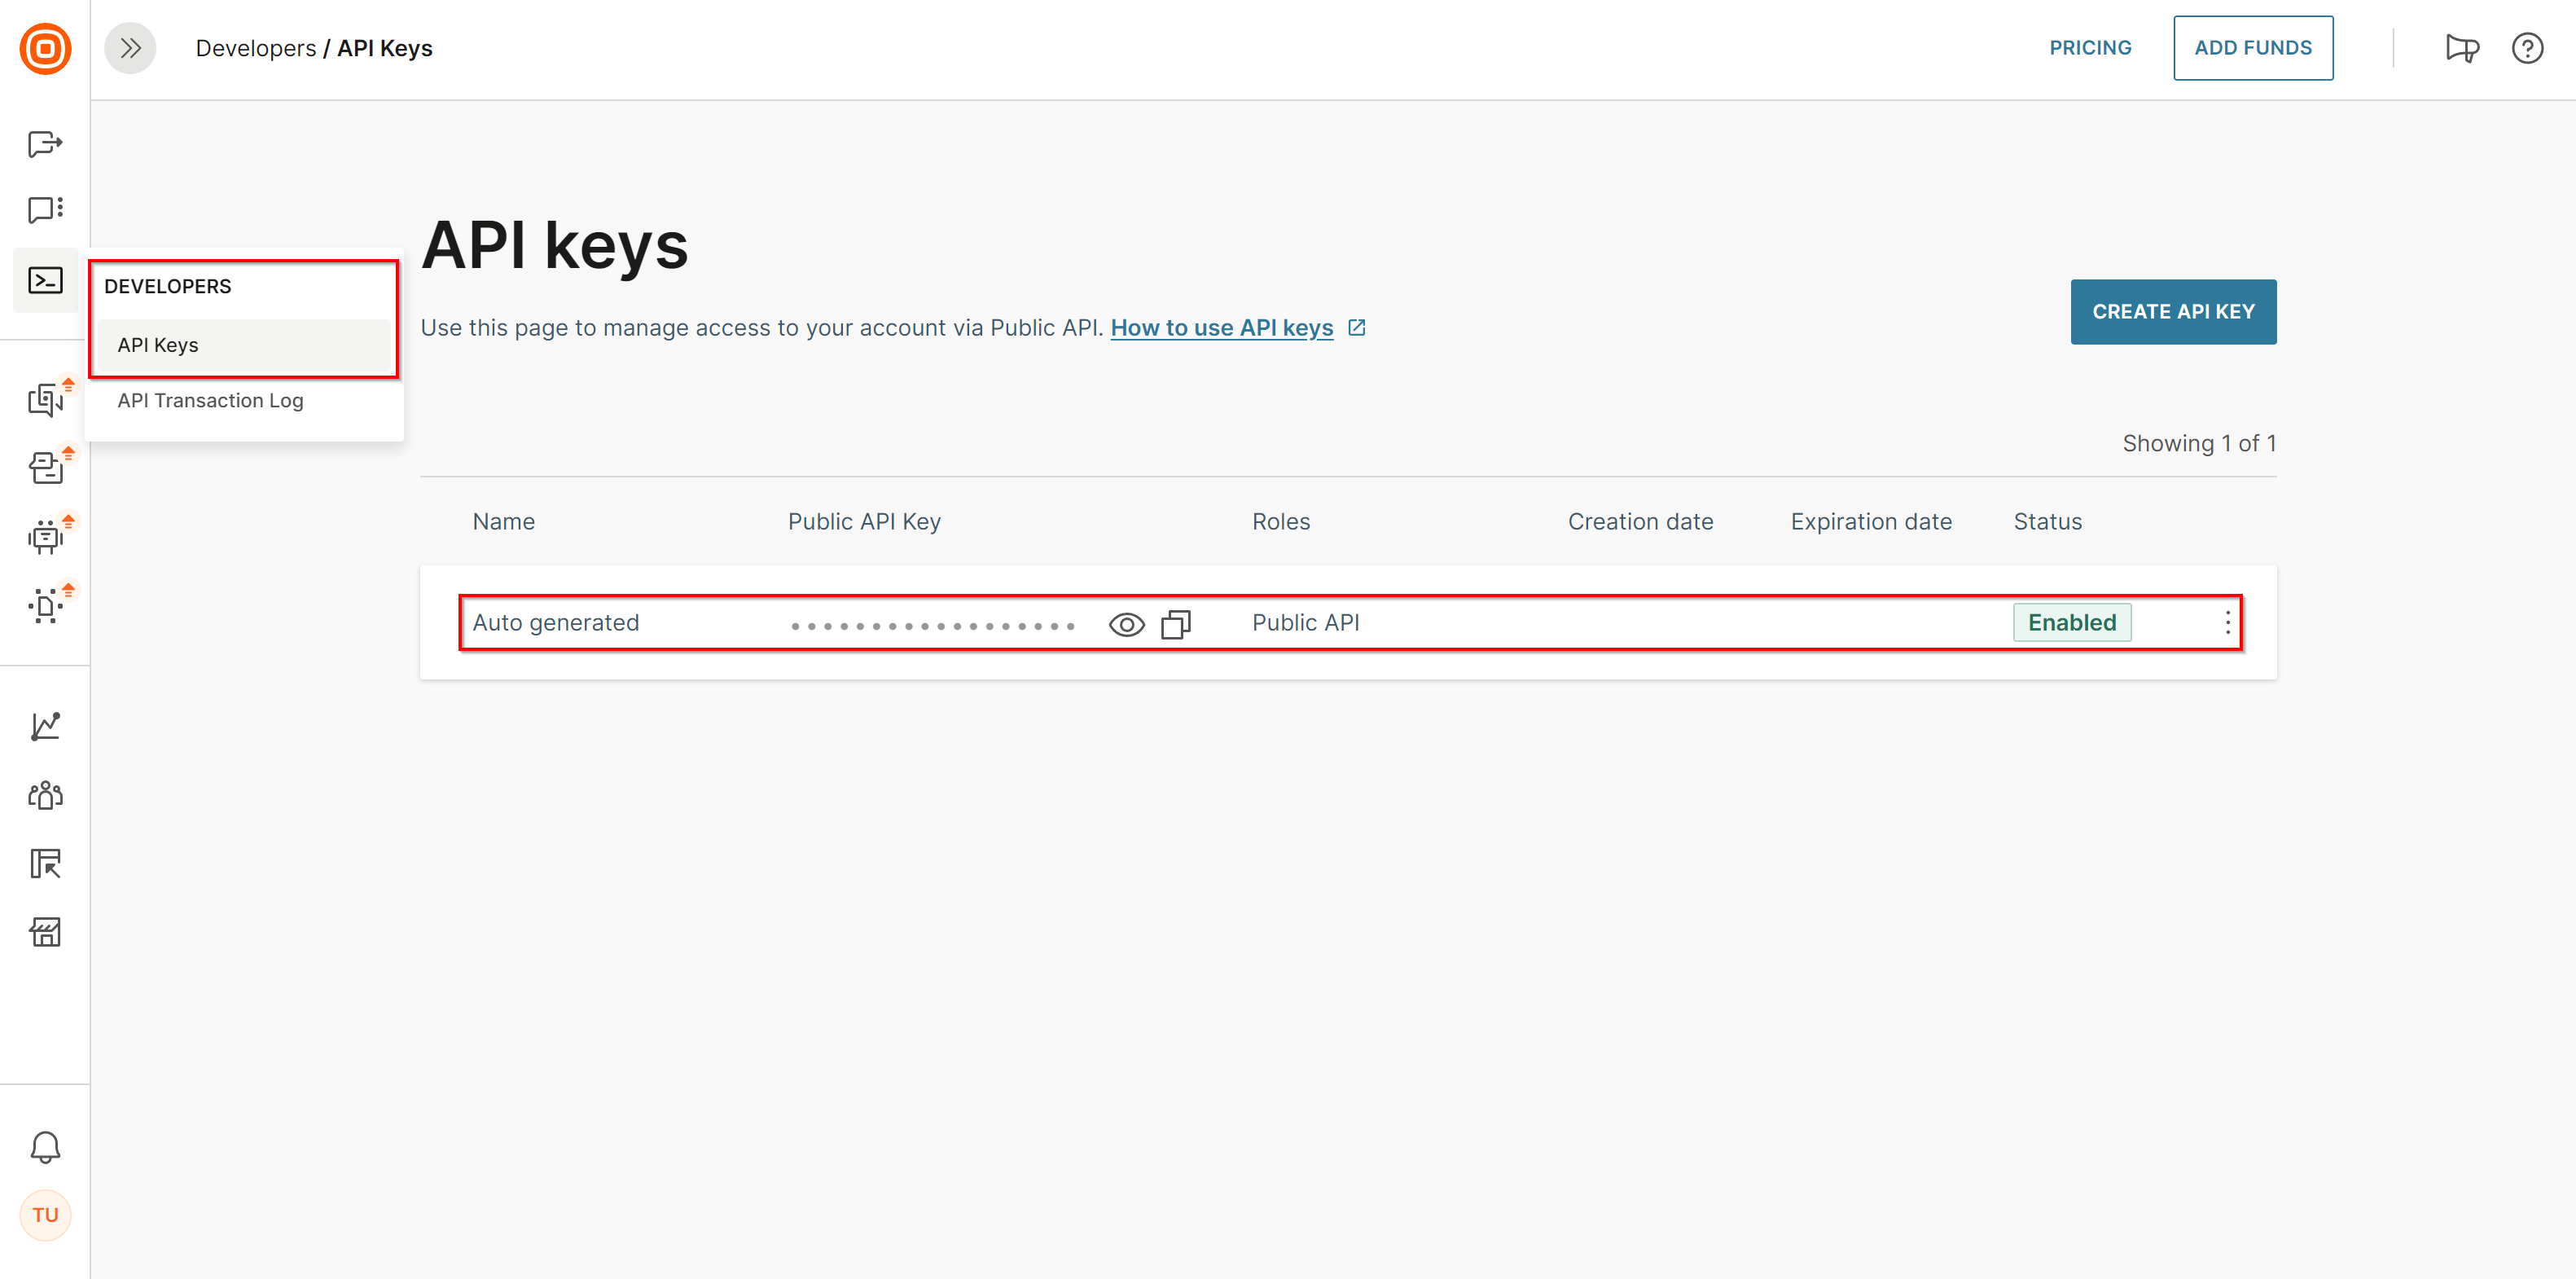Copy the Auto generated API key

[1176, 624]
